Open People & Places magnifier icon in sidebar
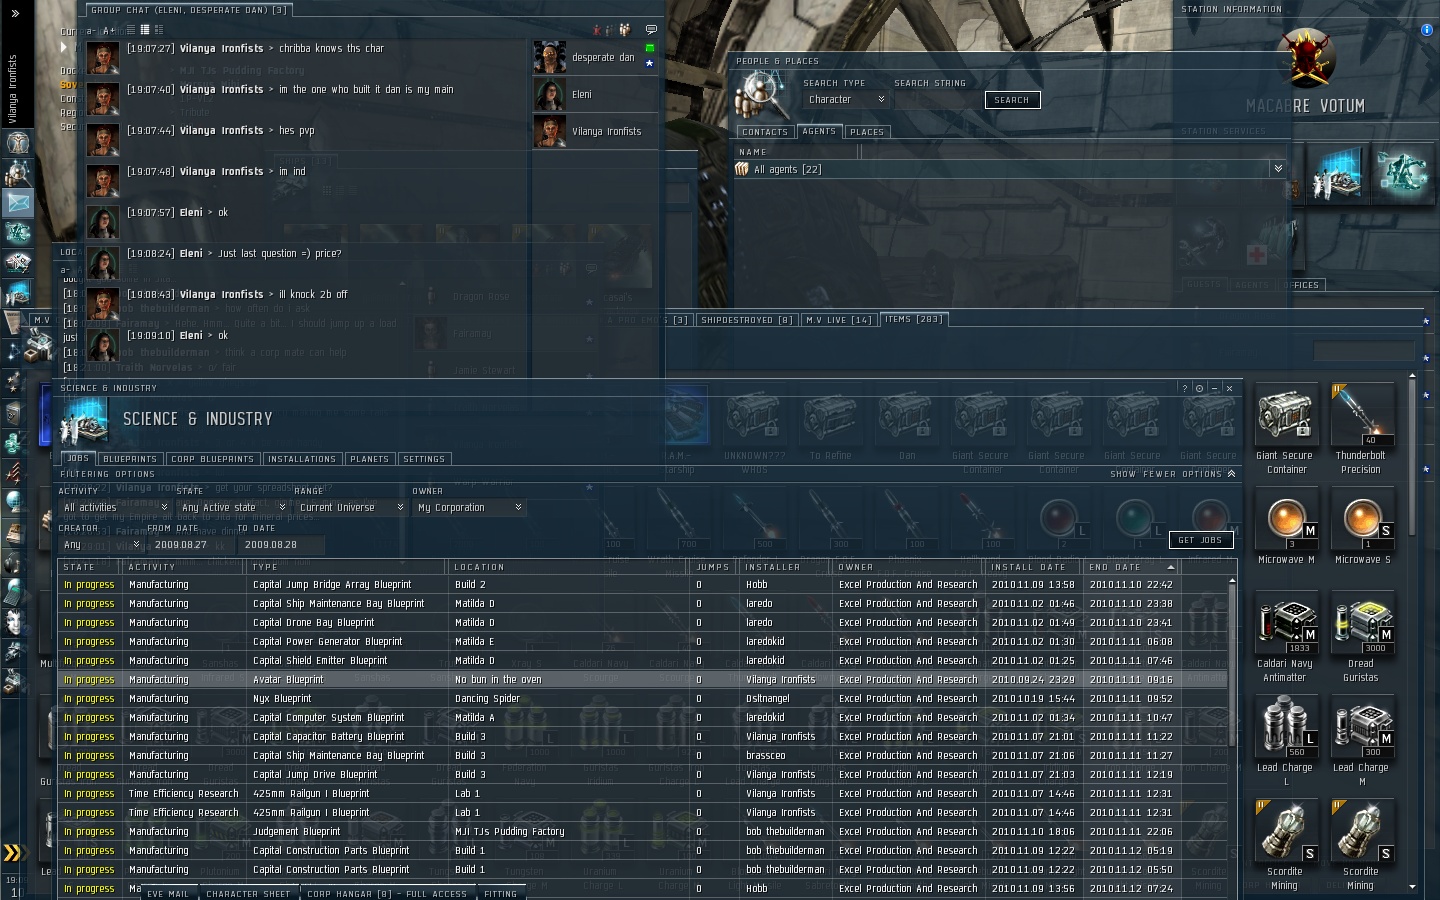Viewport: 1440px width, 900px height. (18, 173)
